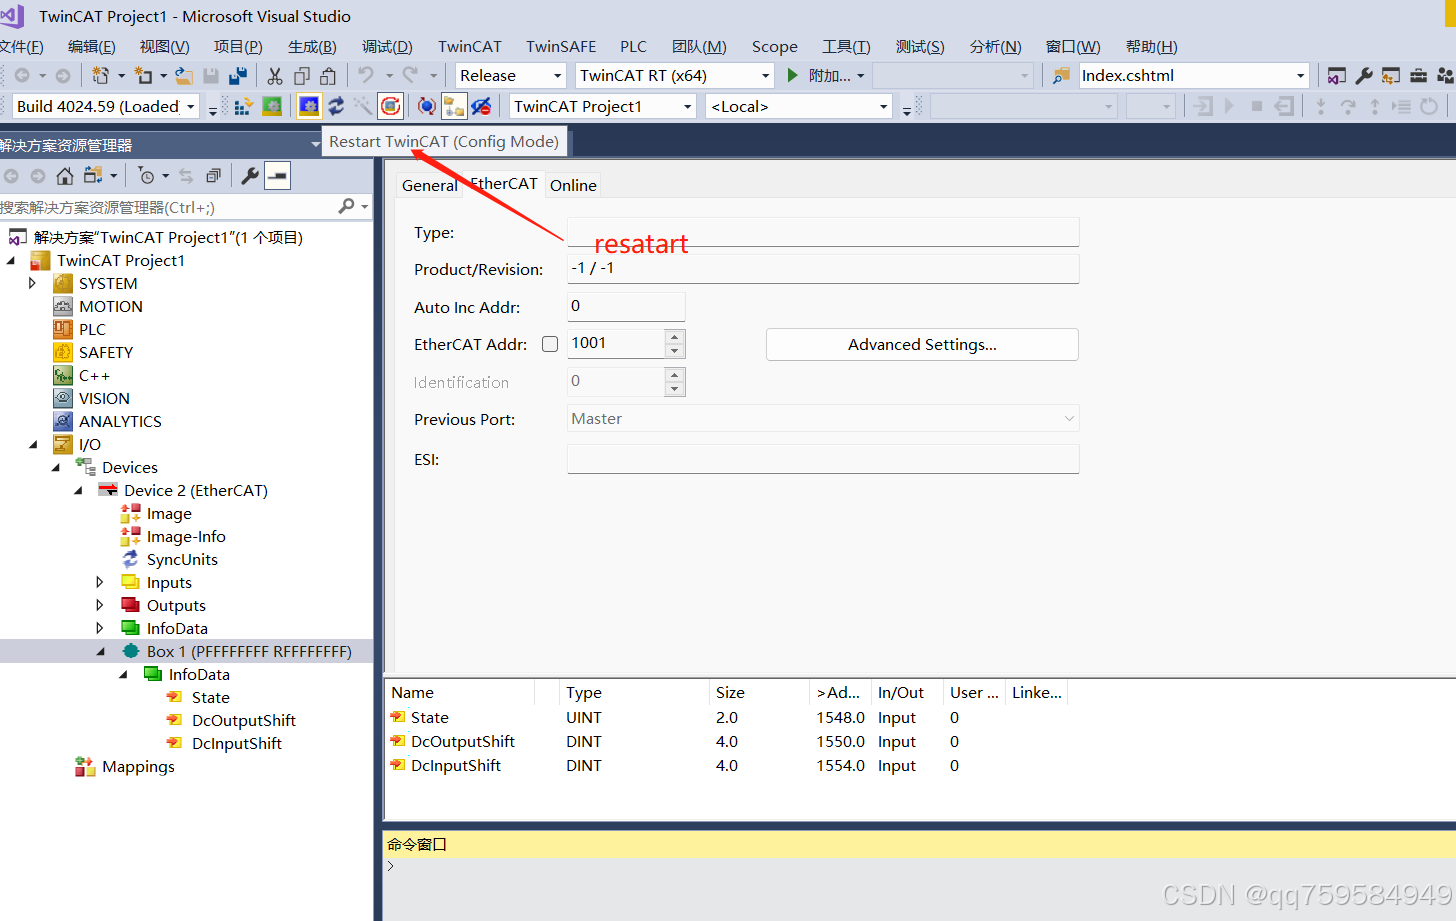
Task: Click the Reload Devices arrows icon
Action: tap(336, 106)
